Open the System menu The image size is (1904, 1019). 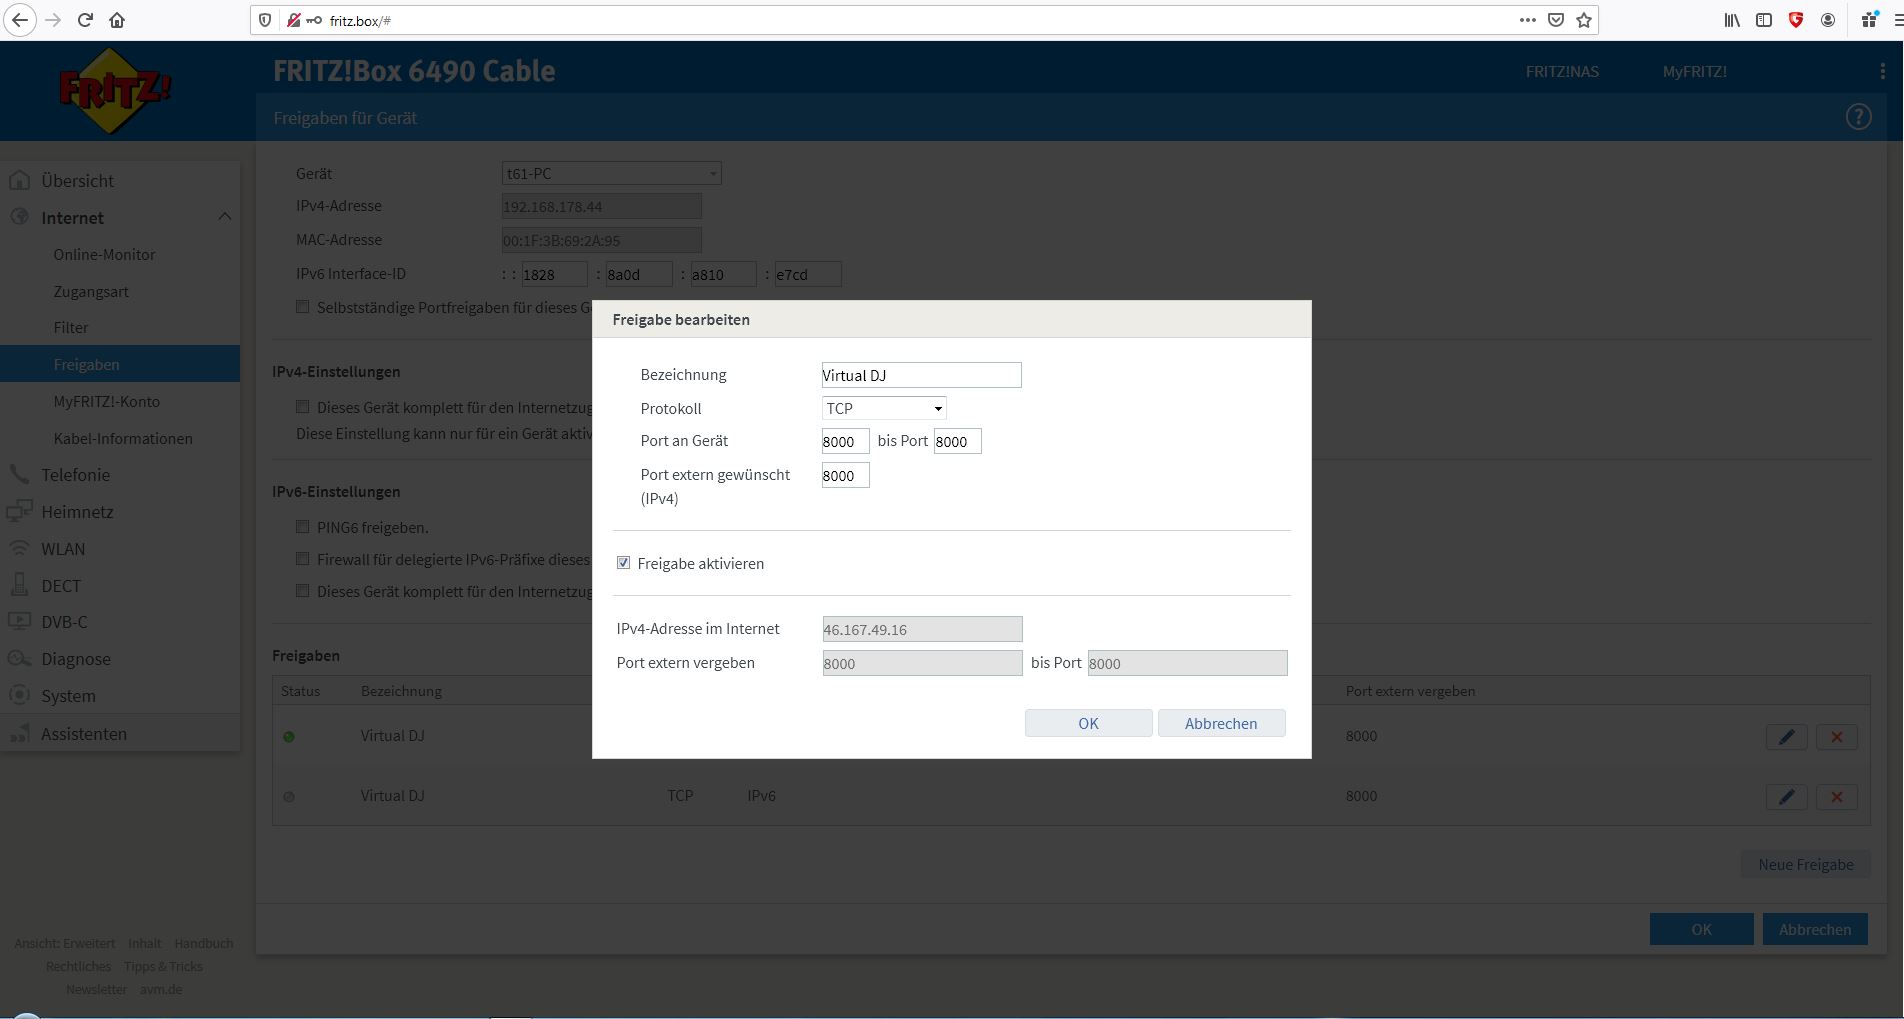click(x=68, y=696)
